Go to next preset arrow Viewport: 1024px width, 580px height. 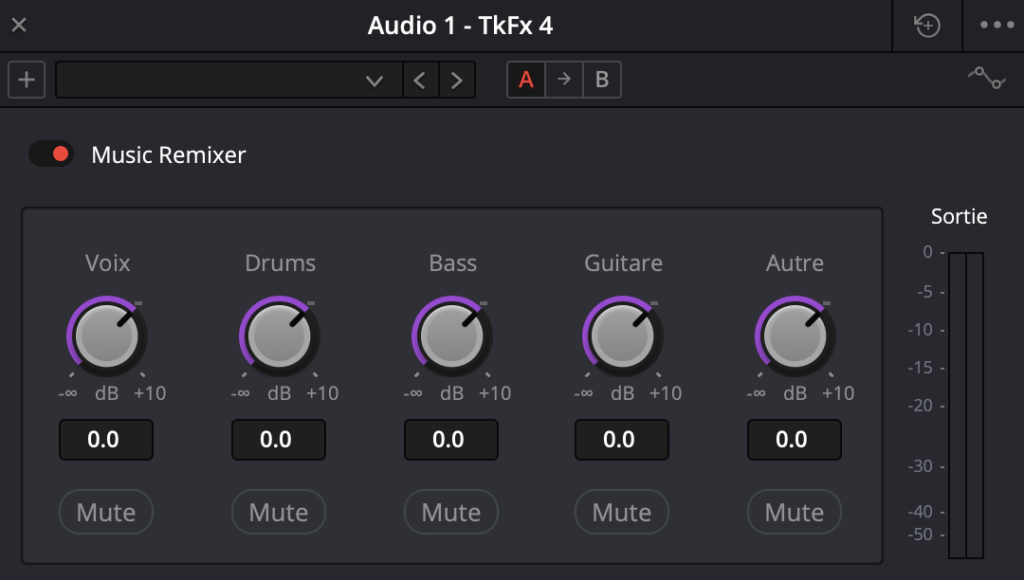pos(456,80)
